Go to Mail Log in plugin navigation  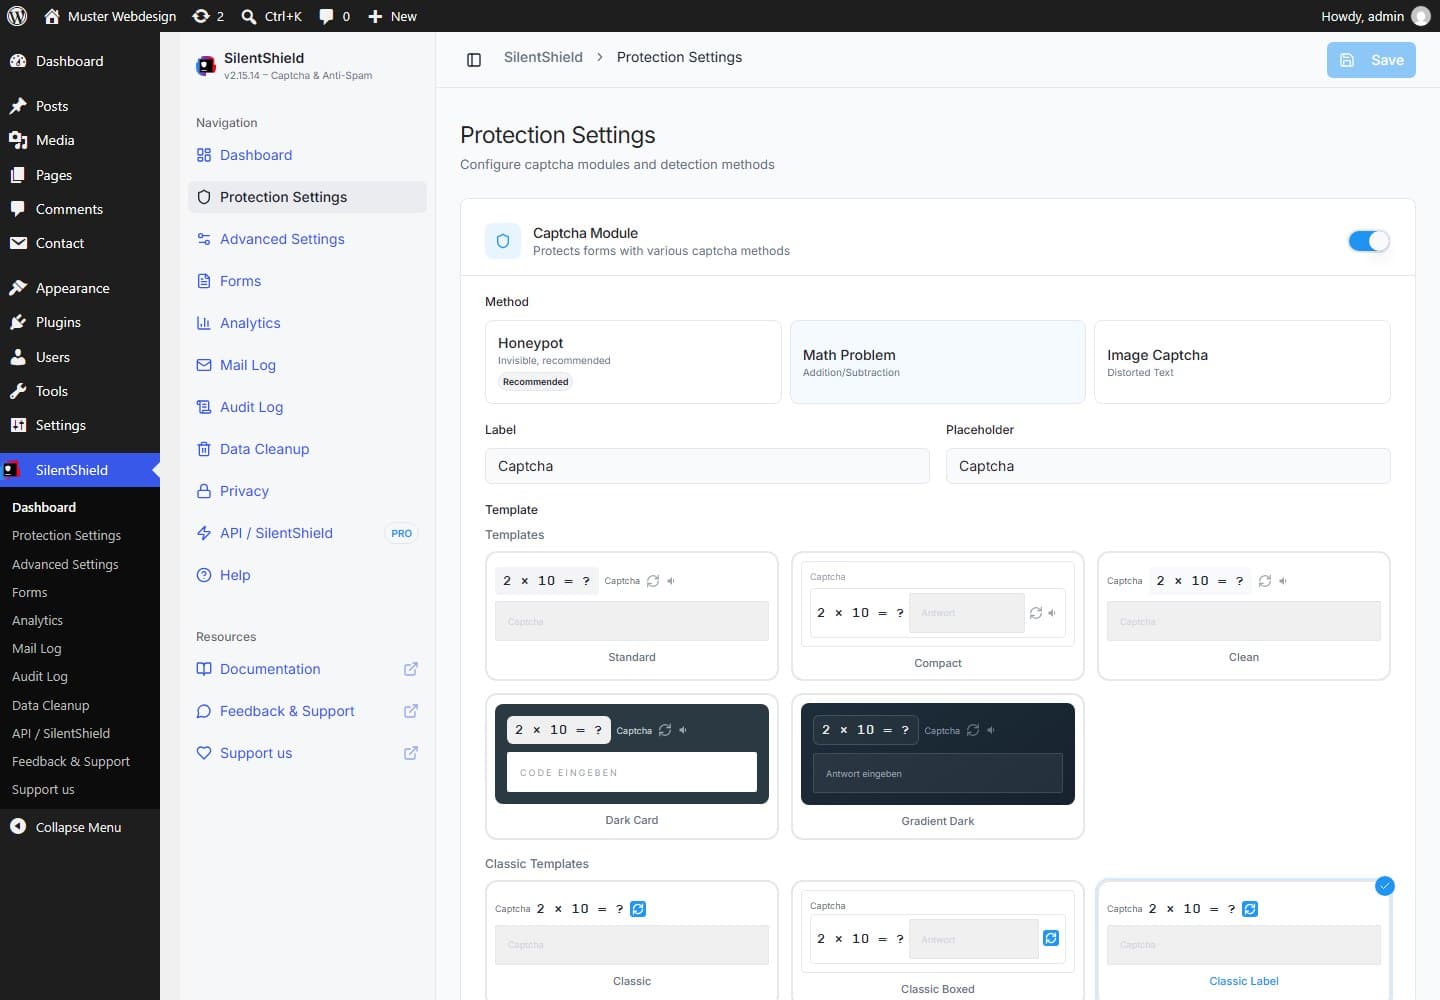(307, 365)
